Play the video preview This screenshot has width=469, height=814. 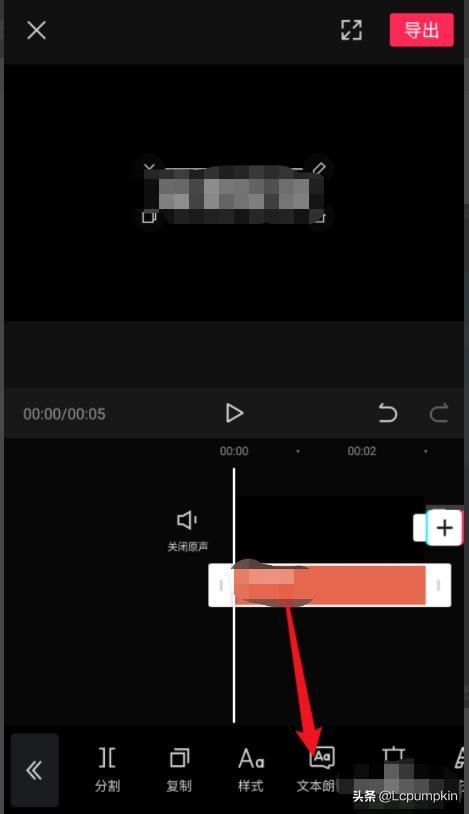[234, 413]
